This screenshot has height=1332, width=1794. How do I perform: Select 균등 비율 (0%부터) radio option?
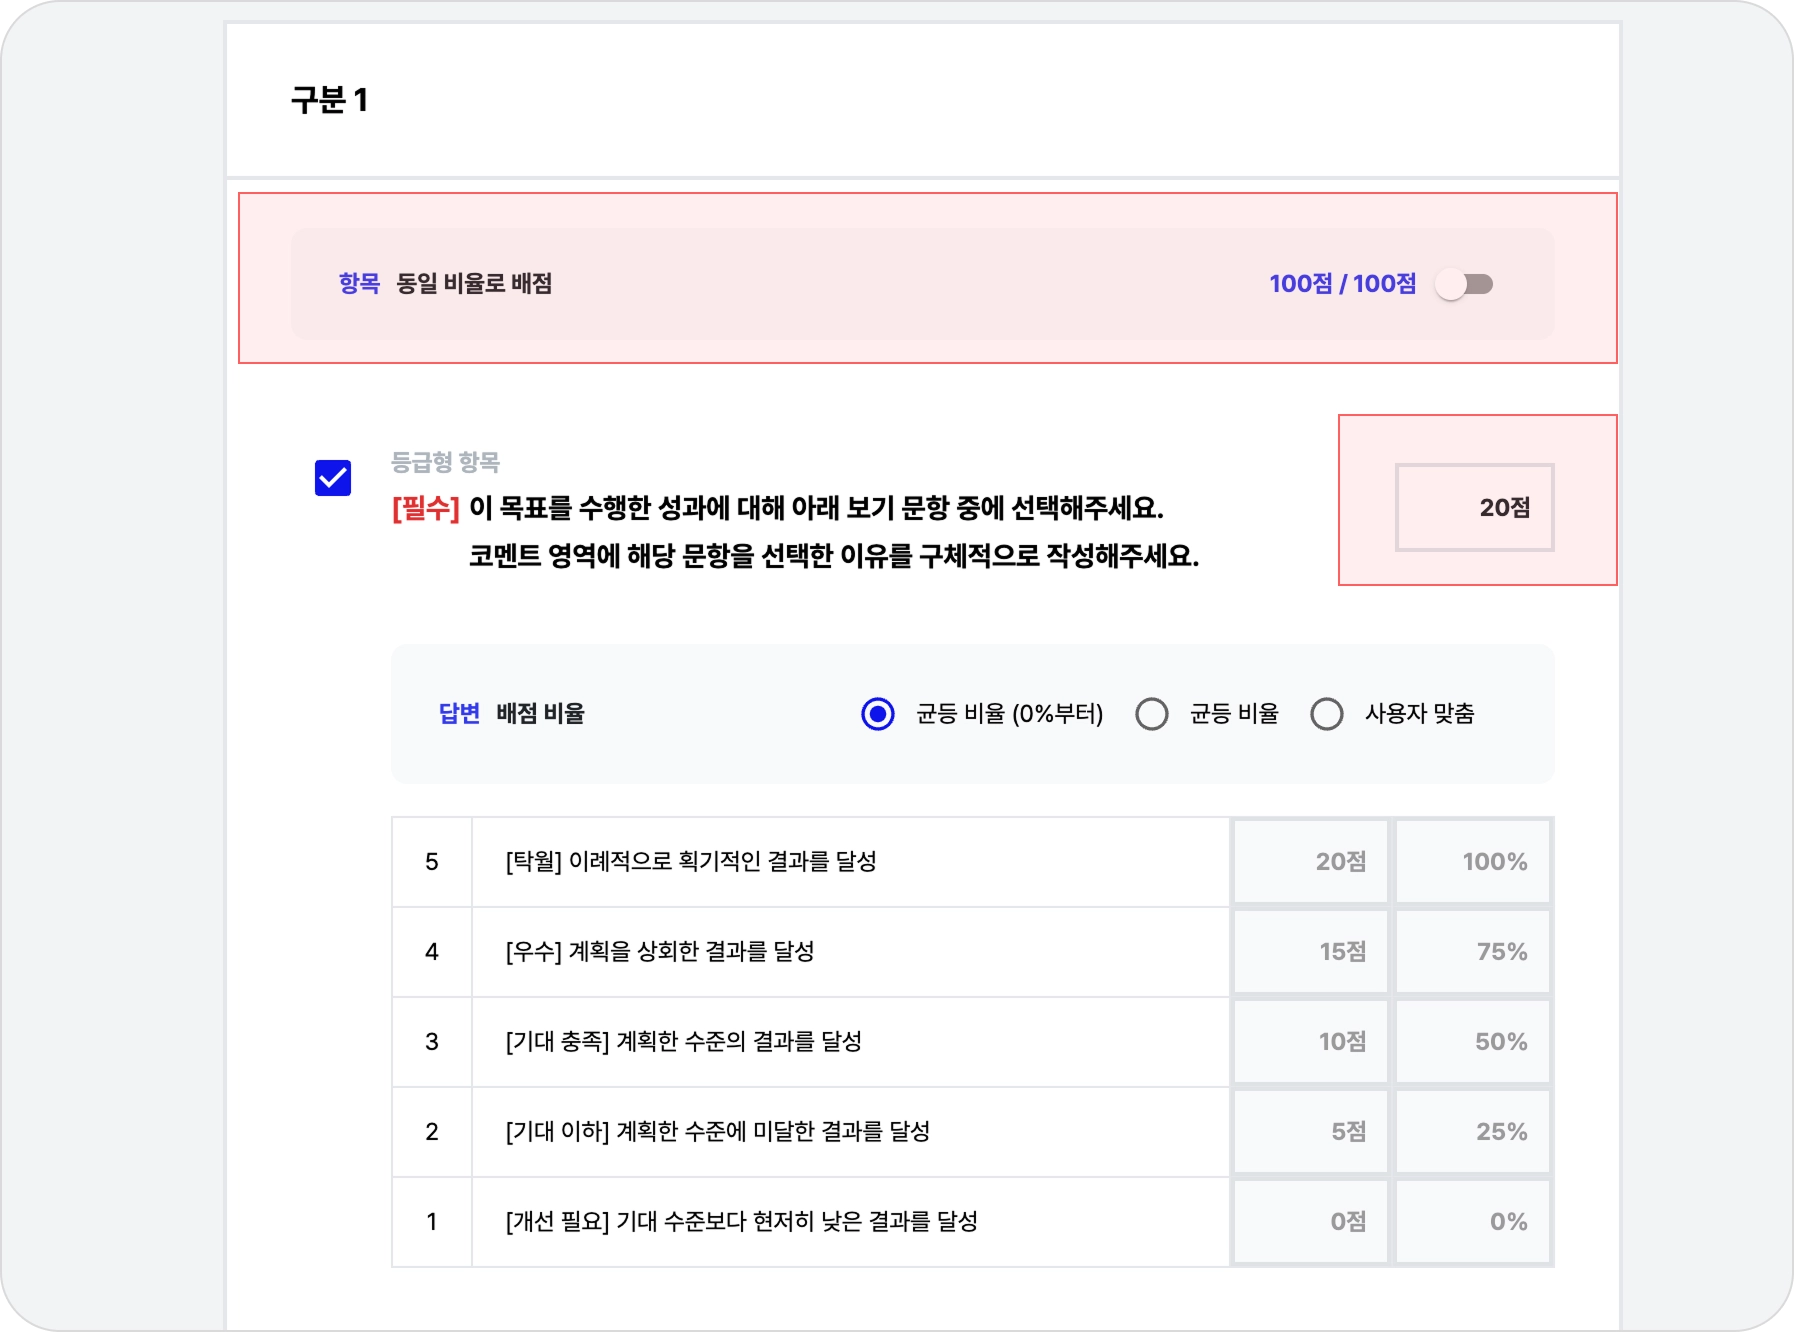coord(878,714)
